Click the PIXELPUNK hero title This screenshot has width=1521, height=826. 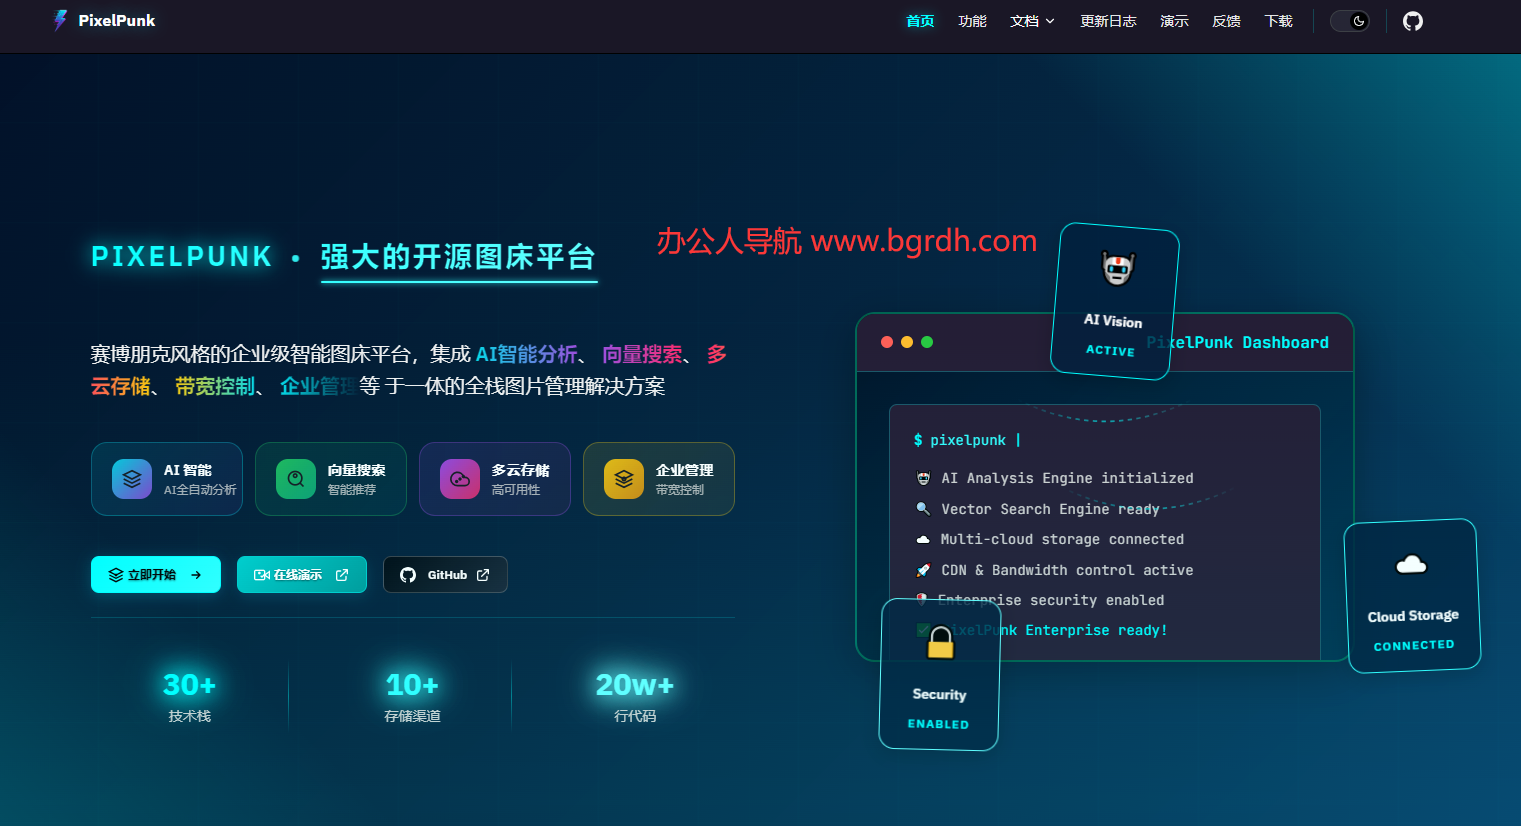coord(182,257)
